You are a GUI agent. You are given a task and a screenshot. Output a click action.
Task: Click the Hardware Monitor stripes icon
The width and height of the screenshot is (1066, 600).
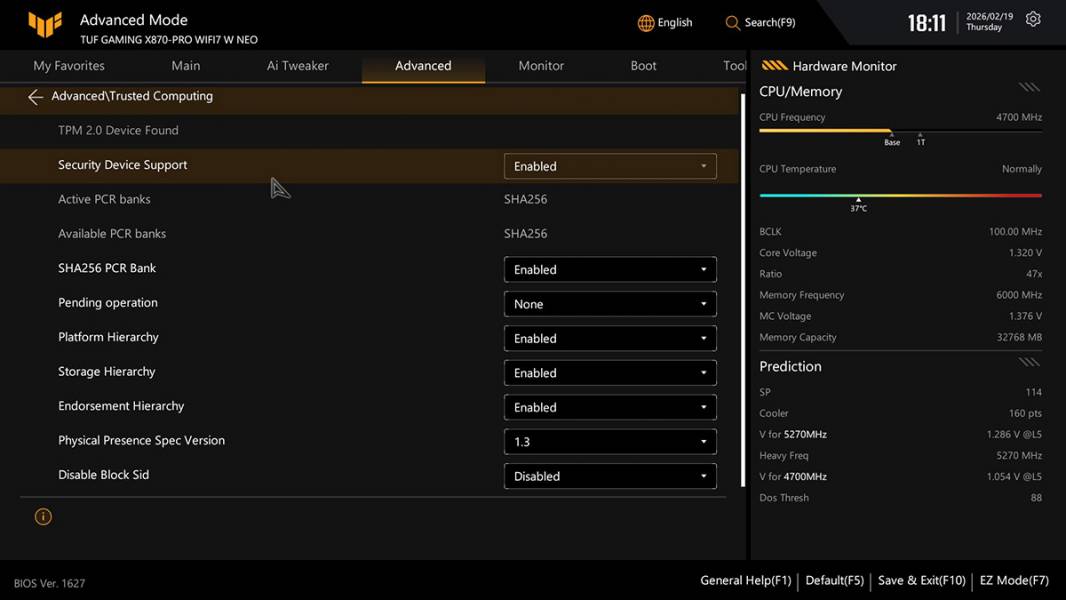(x=774, y=66)
